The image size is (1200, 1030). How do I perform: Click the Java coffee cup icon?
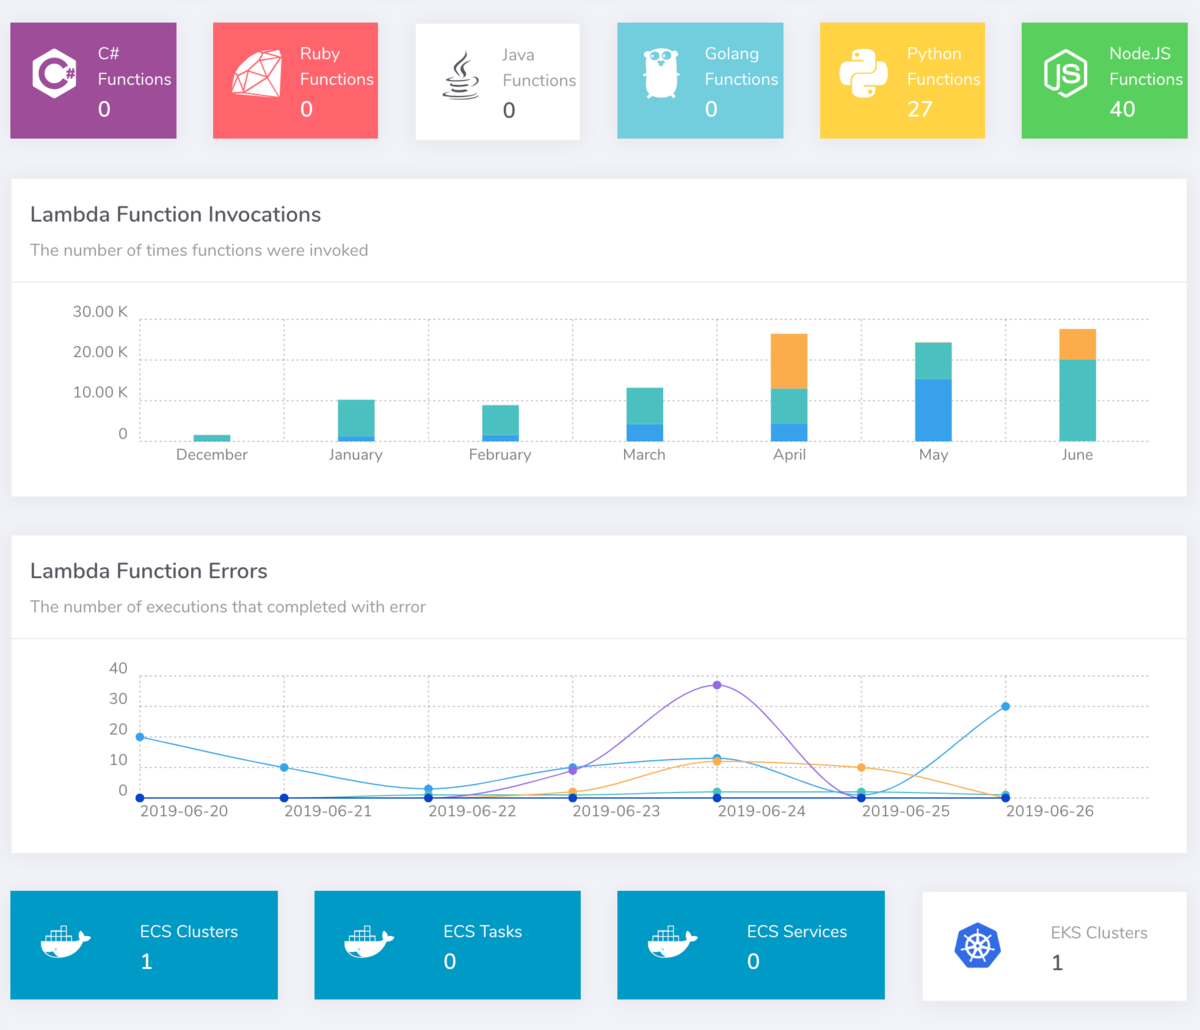(x=460, y=76)
